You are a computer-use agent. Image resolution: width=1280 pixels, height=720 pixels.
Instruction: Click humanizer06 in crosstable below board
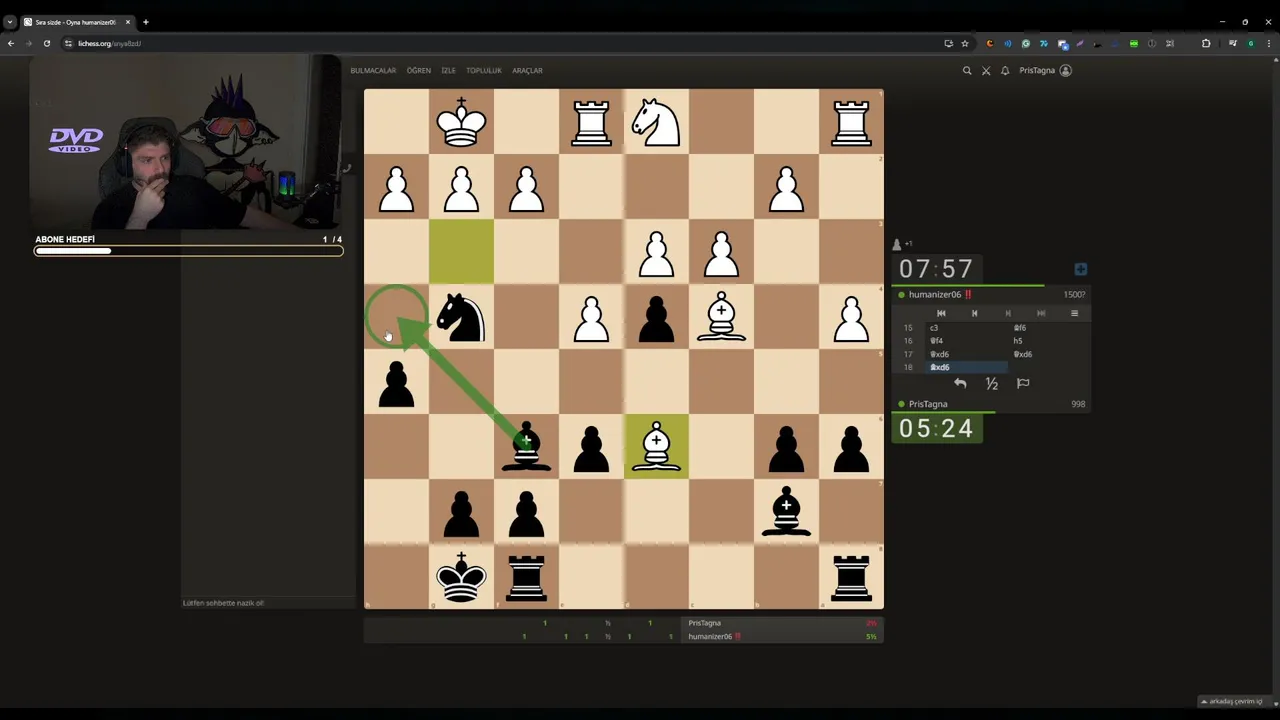710,636
